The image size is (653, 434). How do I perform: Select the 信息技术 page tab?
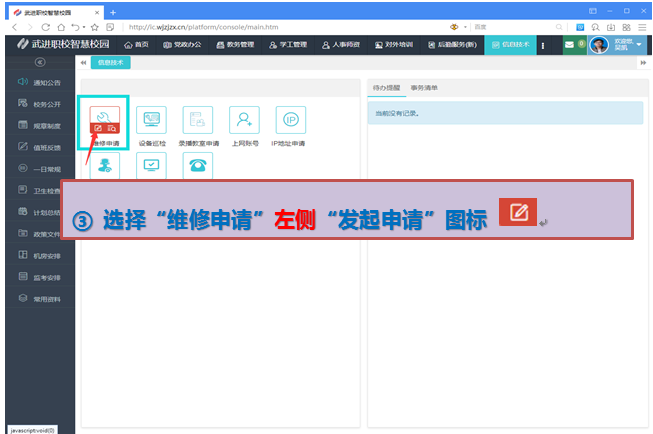coord(110,62)
